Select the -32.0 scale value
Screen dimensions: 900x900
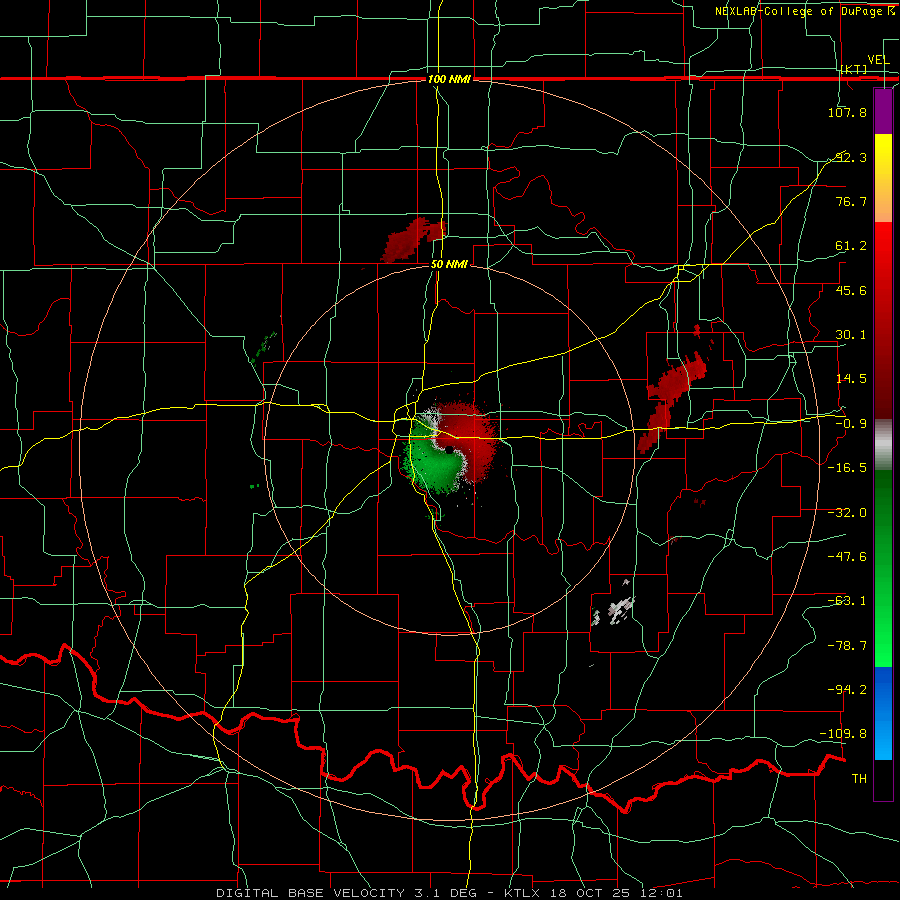[x=847, y=513]
